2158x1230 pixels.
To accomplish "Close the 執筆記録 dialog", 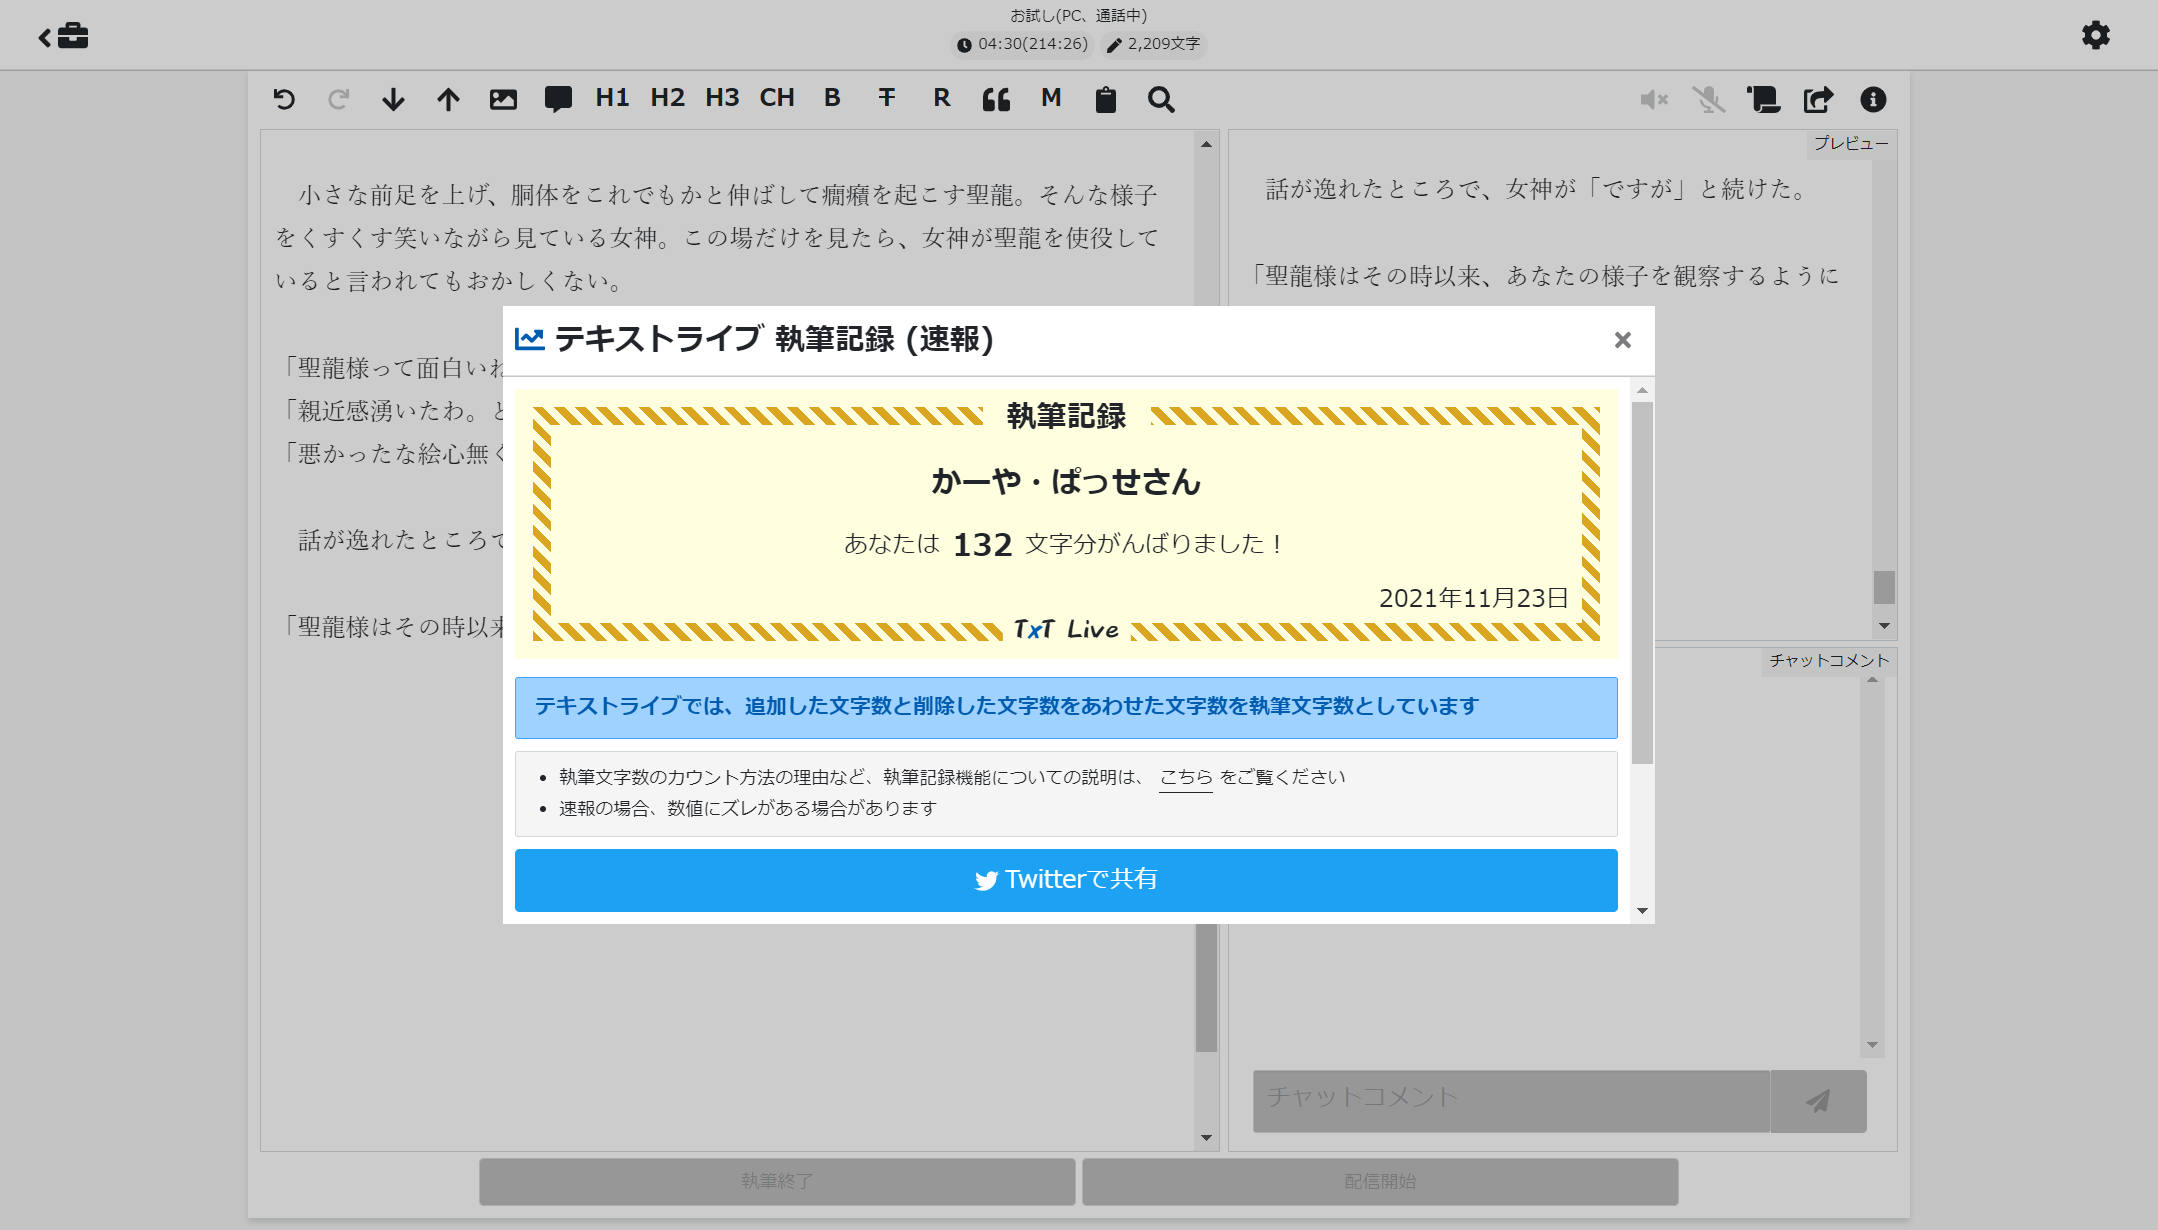I will coord(1622,340).
